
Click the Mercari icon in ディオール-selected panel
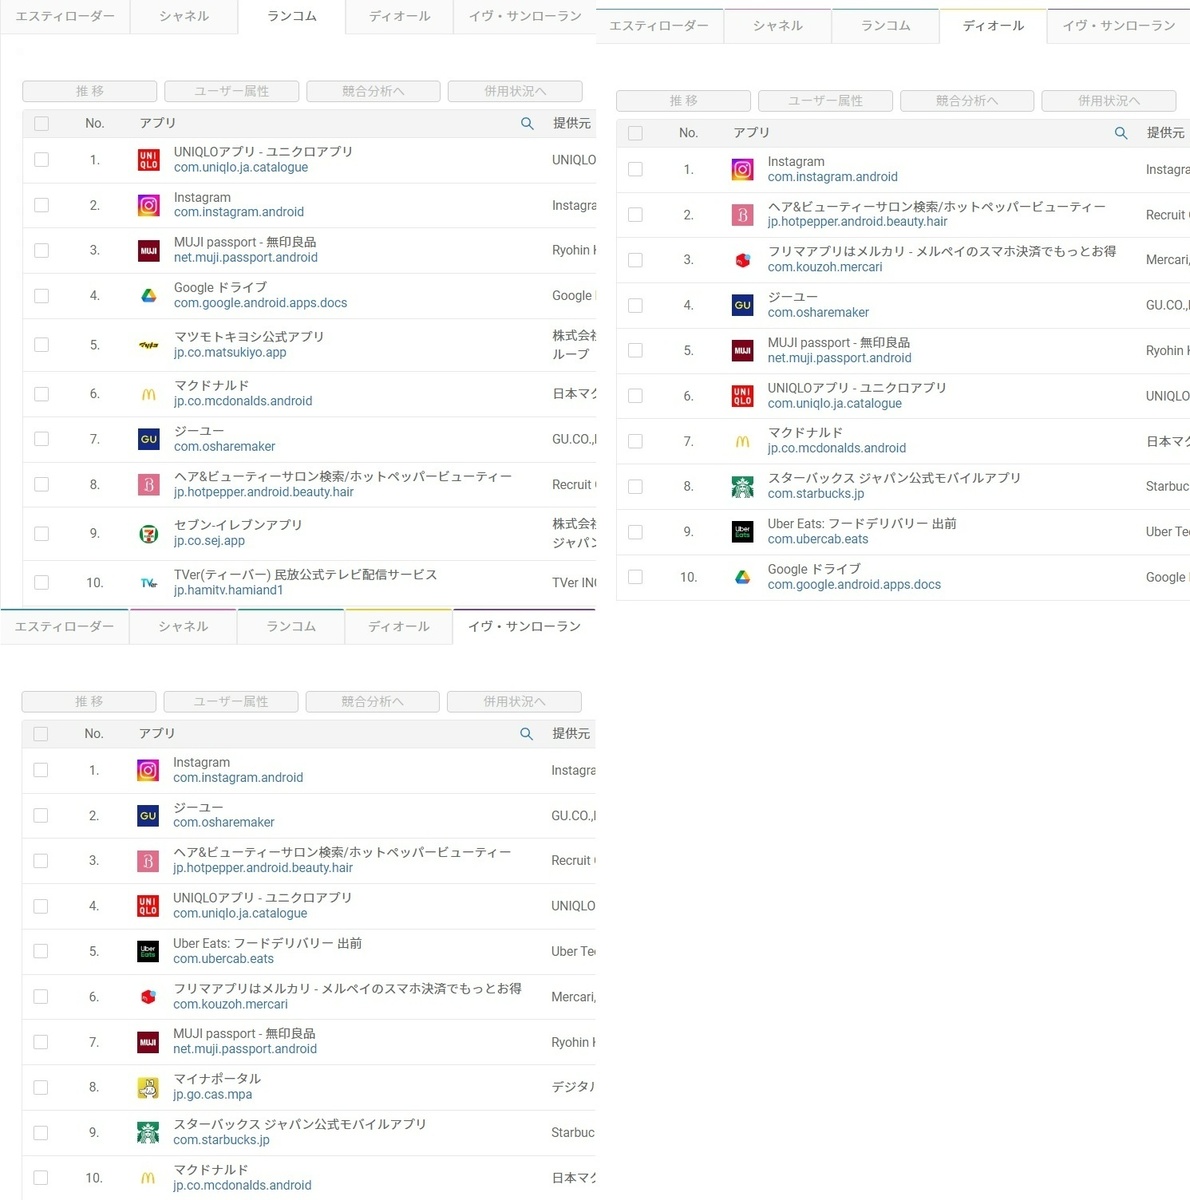click(x=742, y=260)
